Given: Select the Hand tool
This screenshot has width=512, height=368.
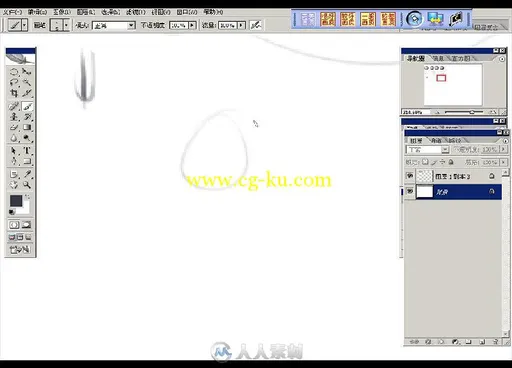Looking at the screenshot, I should pos(14,185).
